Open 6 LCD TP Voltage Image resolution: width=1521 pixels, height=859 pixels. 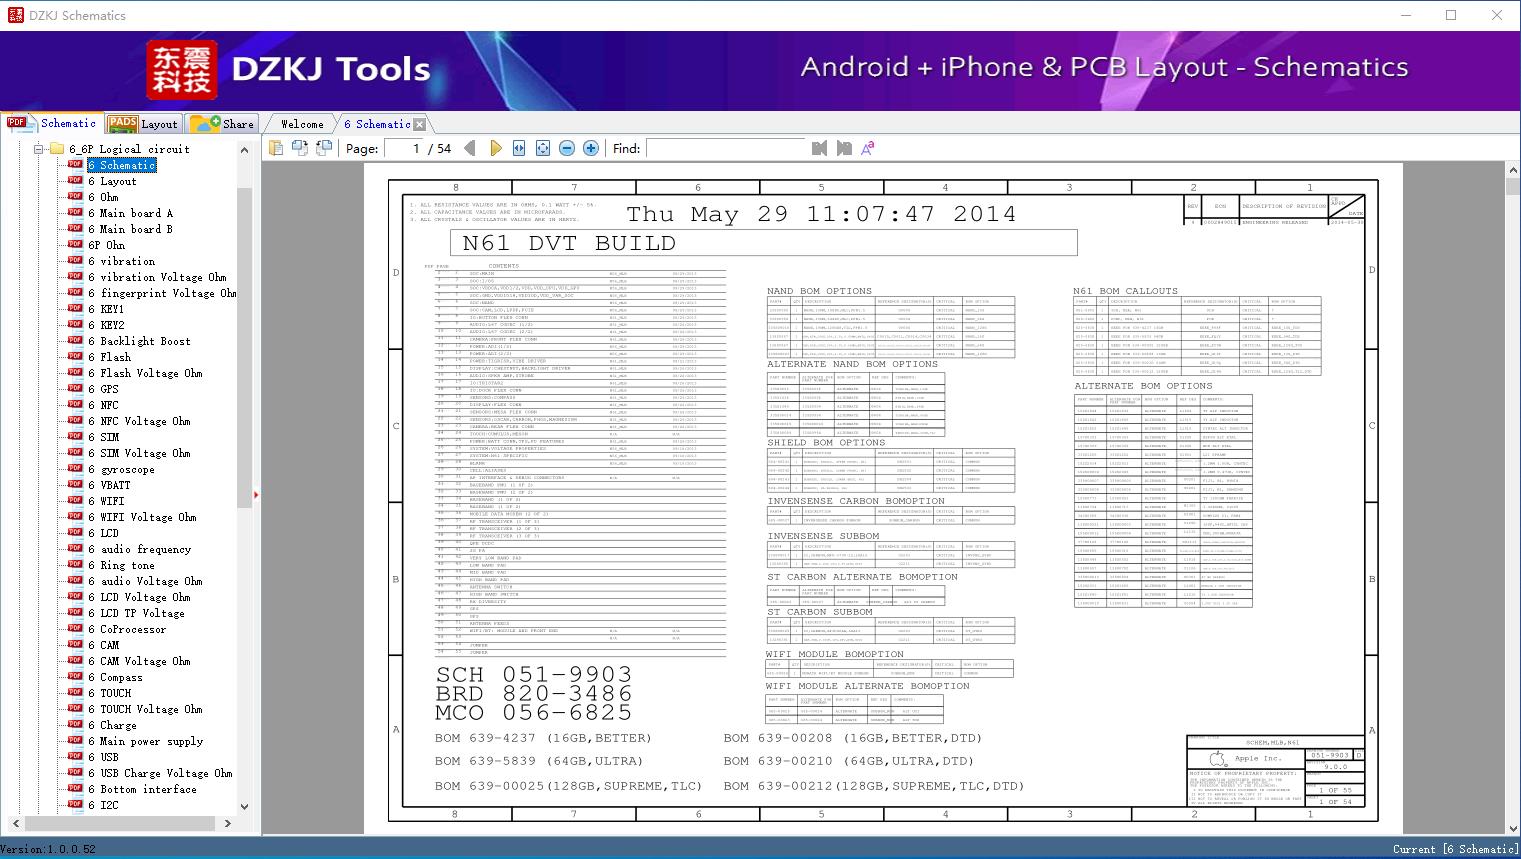coord(136,613)
